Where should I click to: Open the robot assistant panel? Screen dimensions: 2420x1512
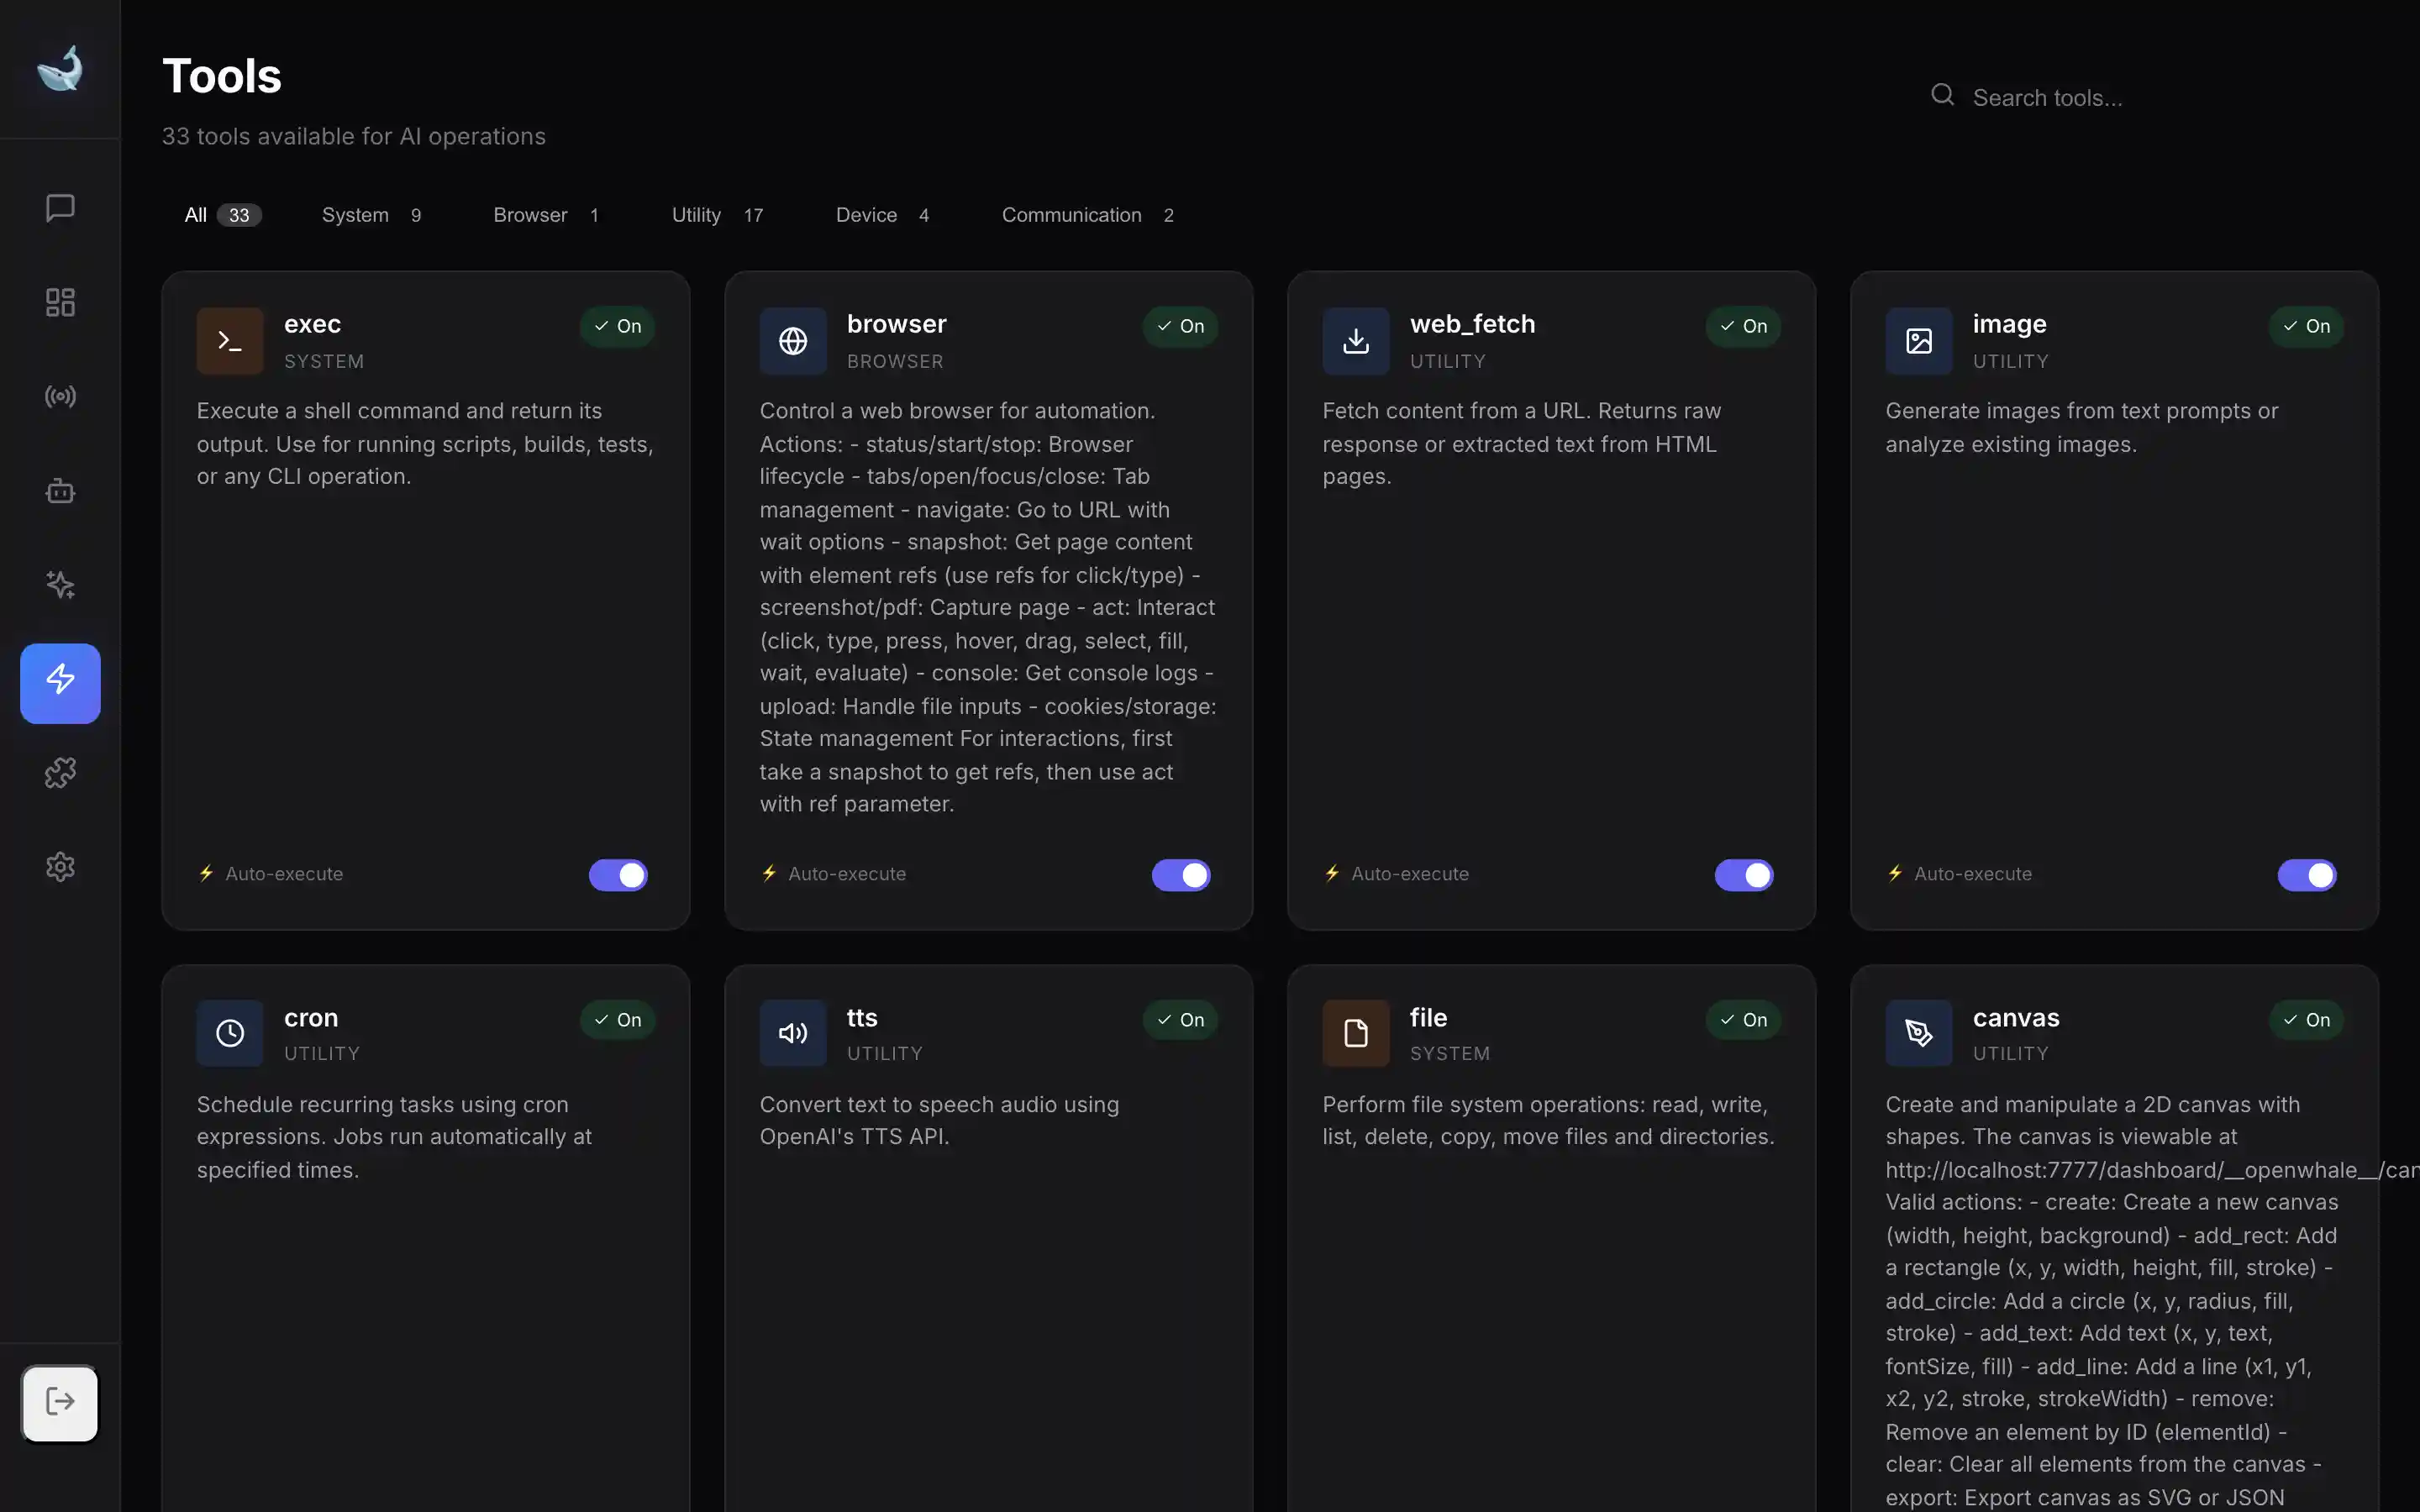pyautogui.click(x=60, y=491)
